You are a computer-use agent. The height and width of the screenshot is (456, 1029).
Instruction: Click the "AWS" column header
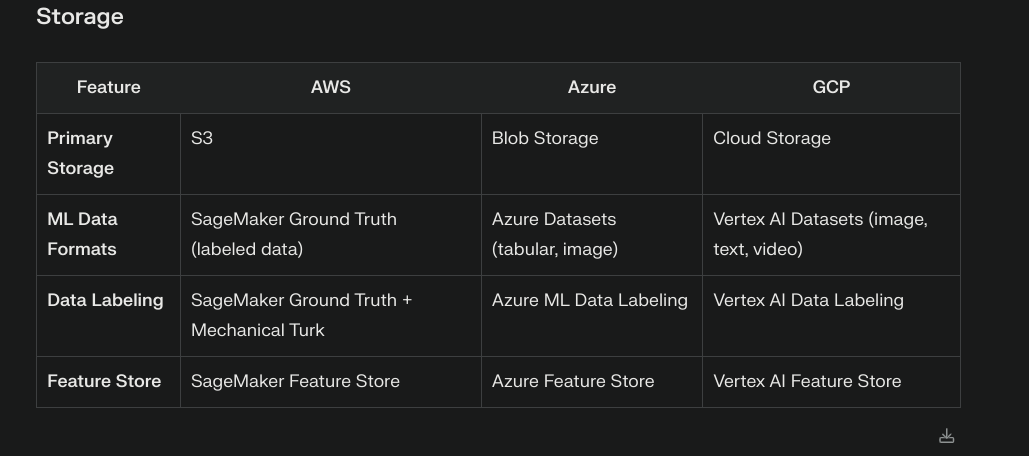pos(331,87)
